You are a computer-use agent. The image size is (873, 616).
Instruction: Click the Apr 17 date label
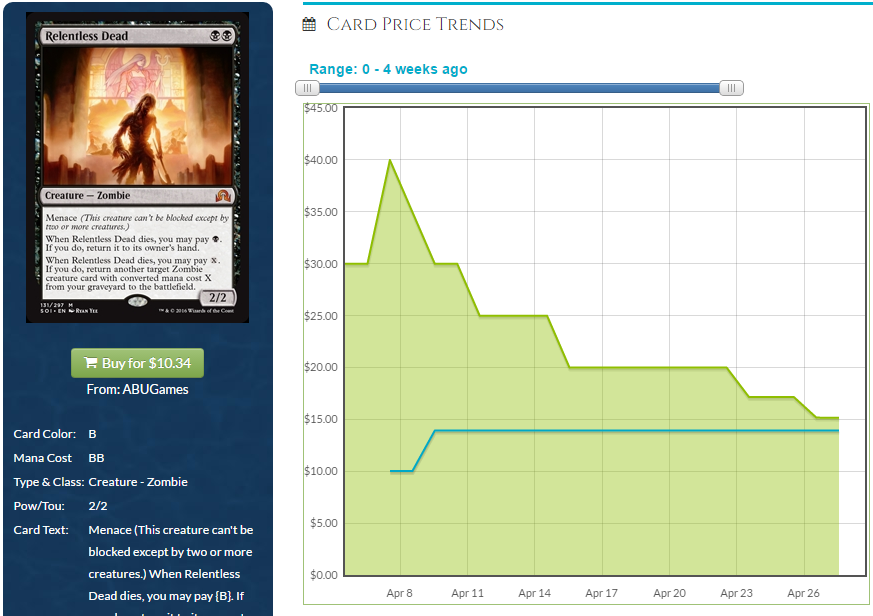pos(601,593)
